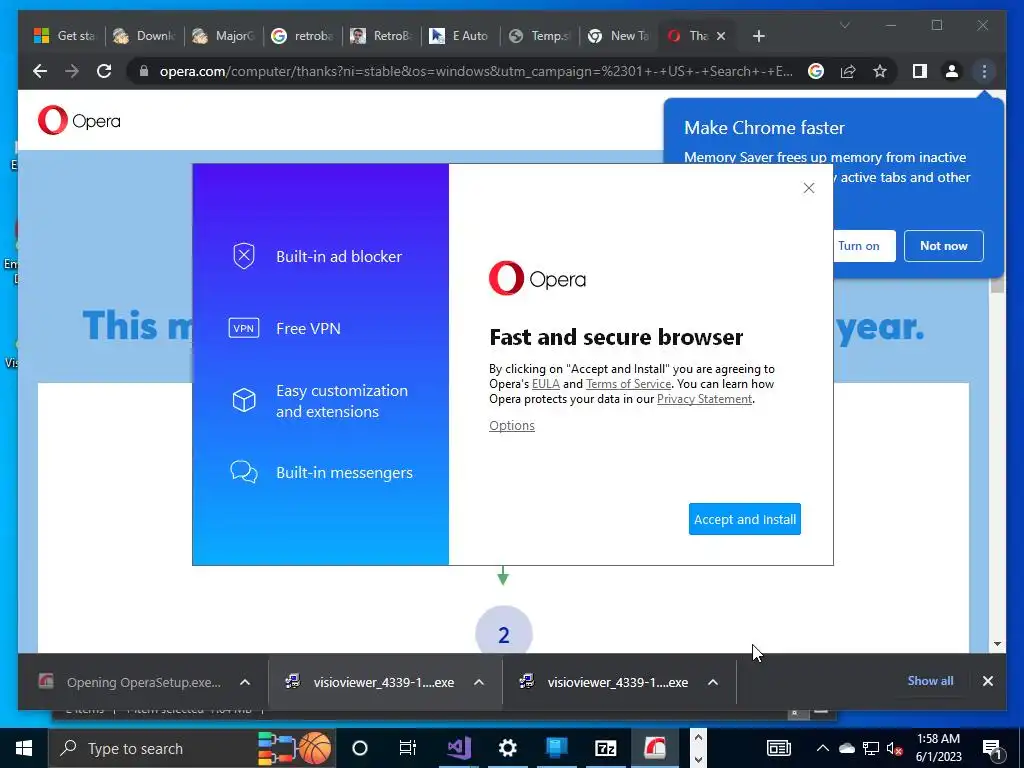The width and height of the screenshot is (1024, 768).
Task: Open the Windows Start menu
Action: [x=24, y=748]
